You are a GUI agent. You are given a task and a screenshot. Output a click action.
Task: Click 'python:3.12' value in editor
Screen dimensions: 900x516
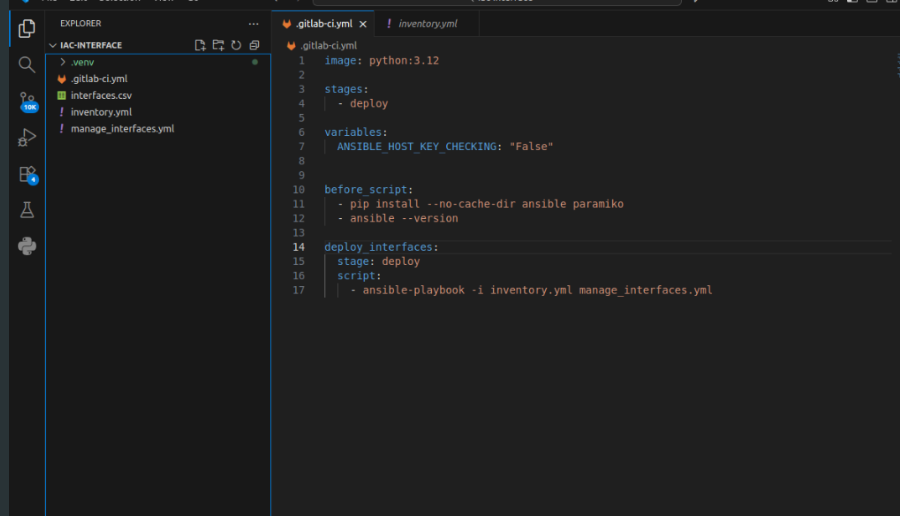404,61
